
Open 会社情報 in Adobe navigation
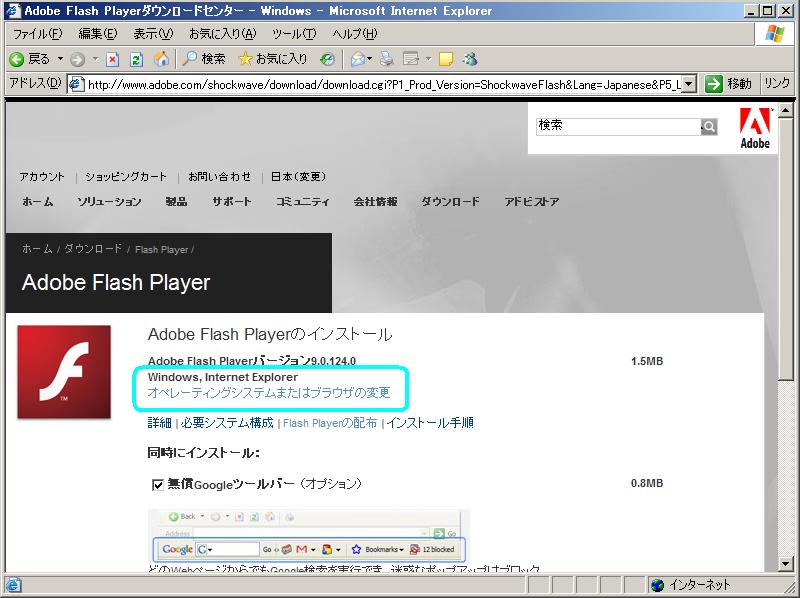pyautogui.click(x=376, y=202)
